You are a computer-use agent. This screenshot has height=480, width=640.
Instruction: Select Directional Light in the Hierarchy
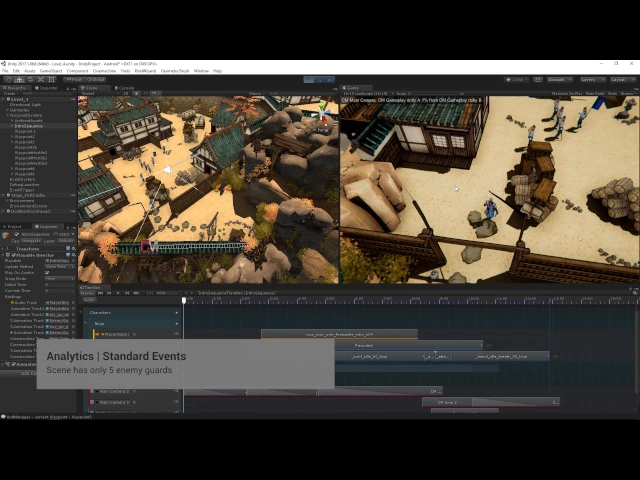(x=25, y=105)
